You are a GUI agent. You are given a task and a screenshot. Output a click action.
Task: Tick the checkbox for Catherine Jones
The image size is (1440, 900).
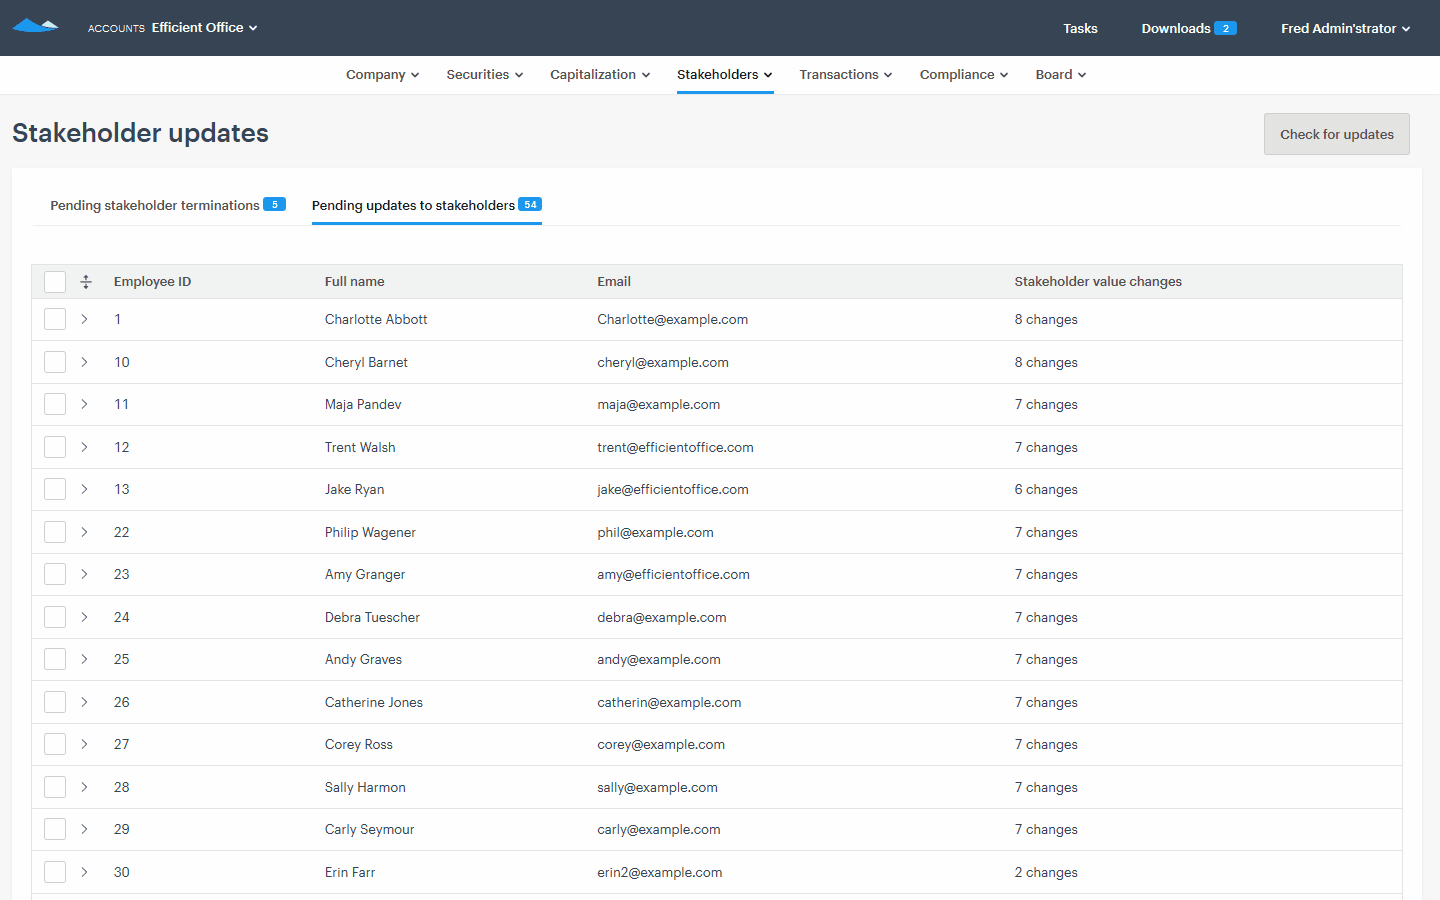pos(55,702)
